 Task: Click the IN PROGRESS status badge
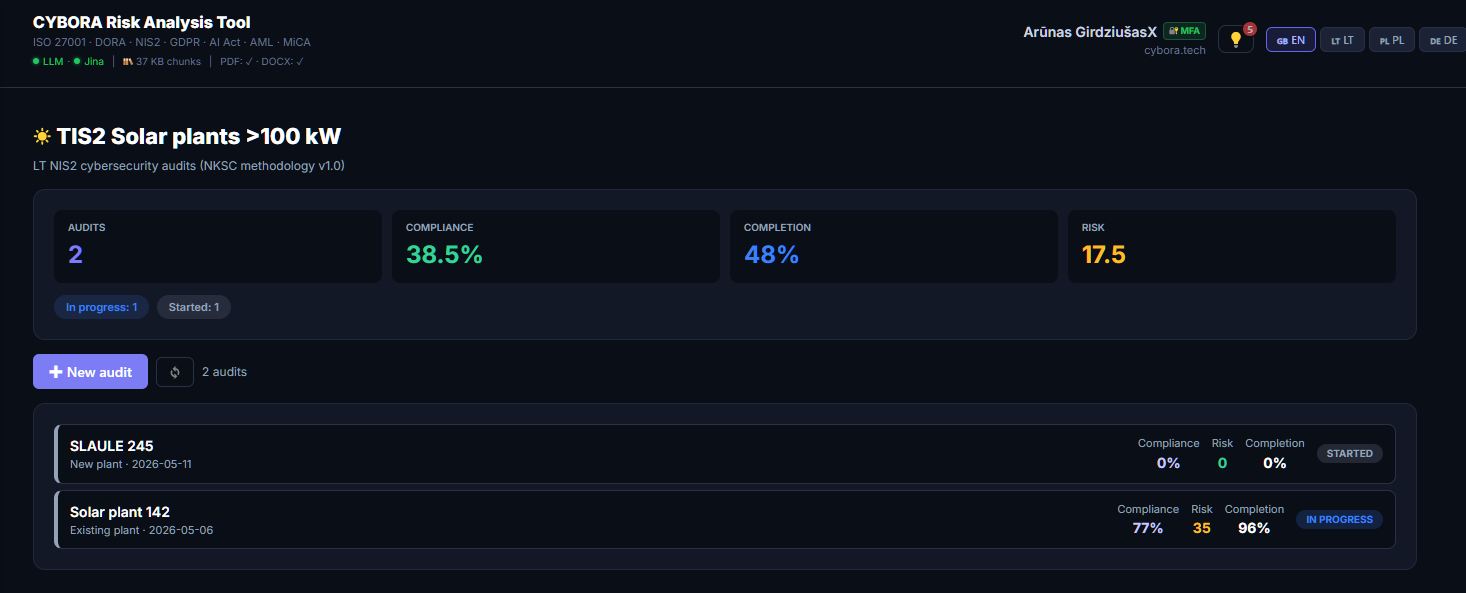(x=1339, y=520)
